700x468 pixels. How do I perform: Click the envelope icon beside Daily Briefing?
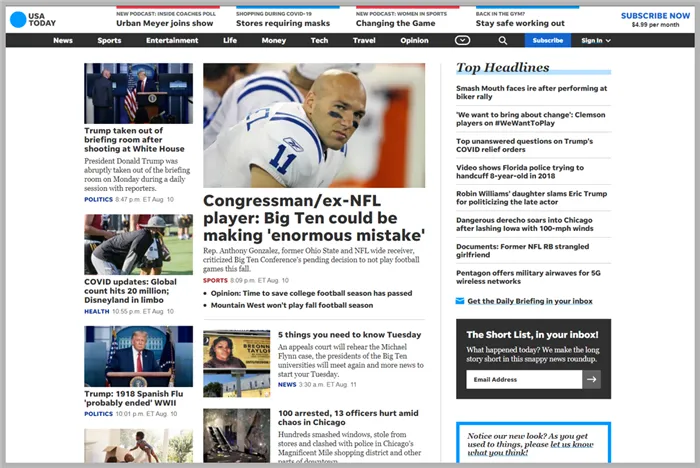(460, 301)
